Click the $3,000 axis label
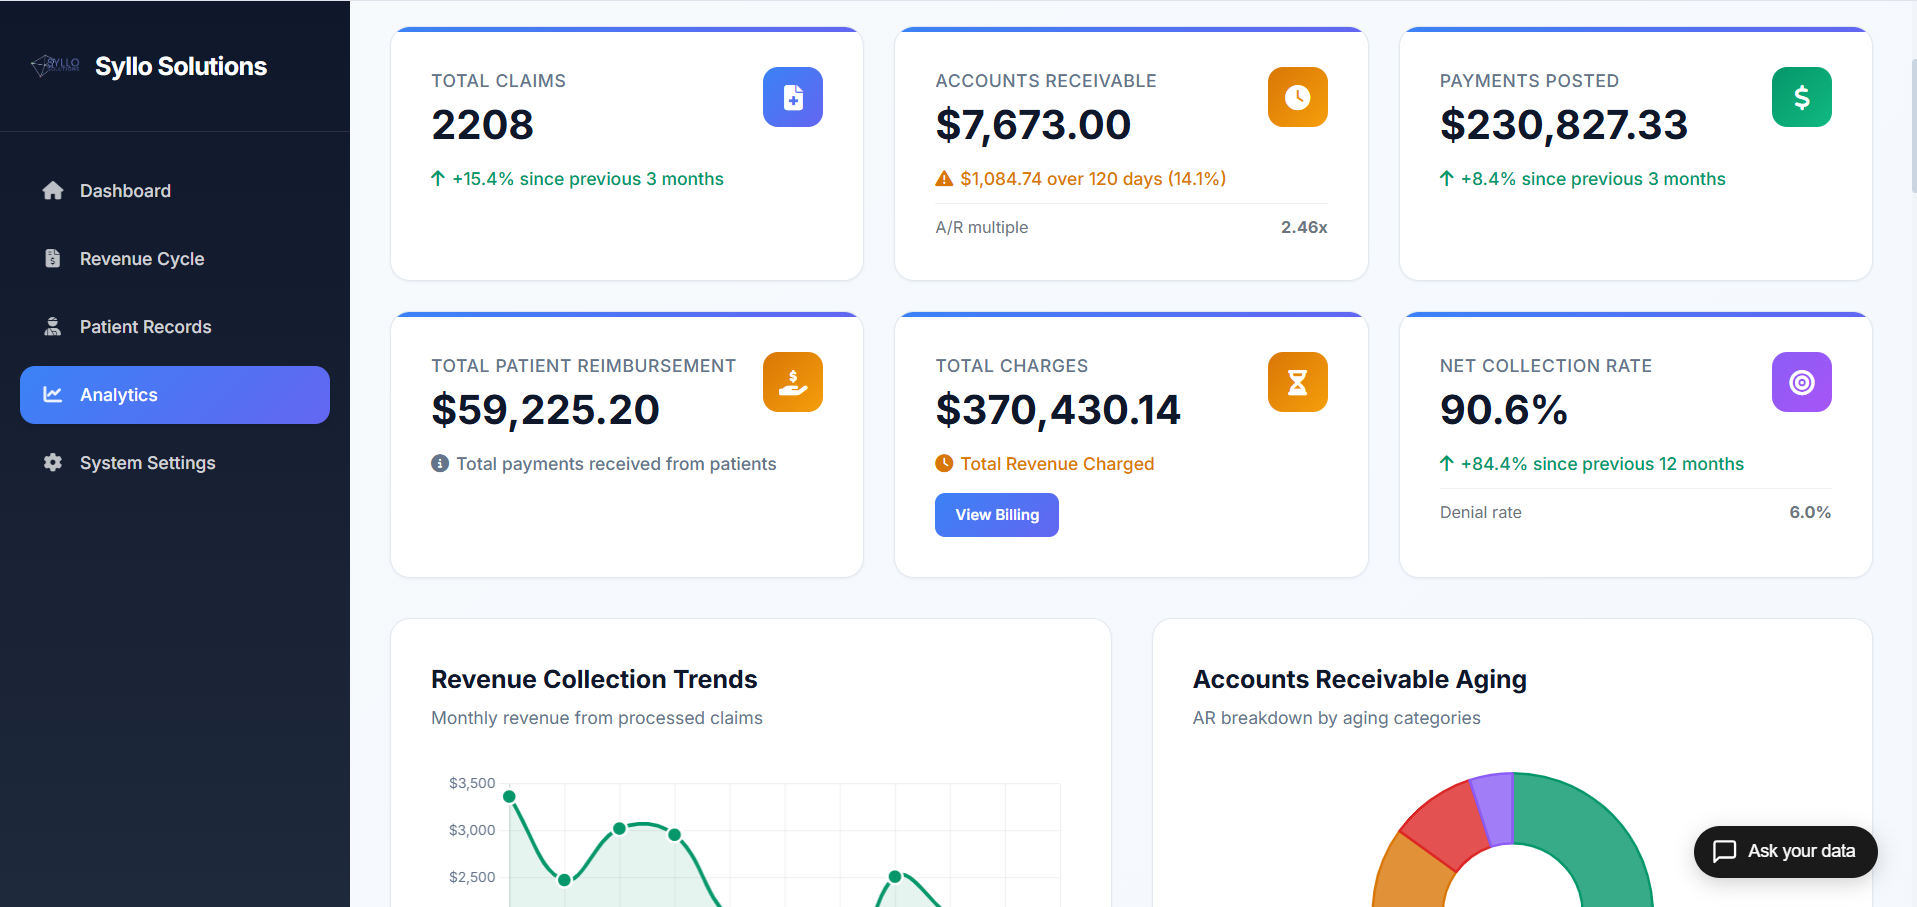1917x907 pixels. click(472, 830)
